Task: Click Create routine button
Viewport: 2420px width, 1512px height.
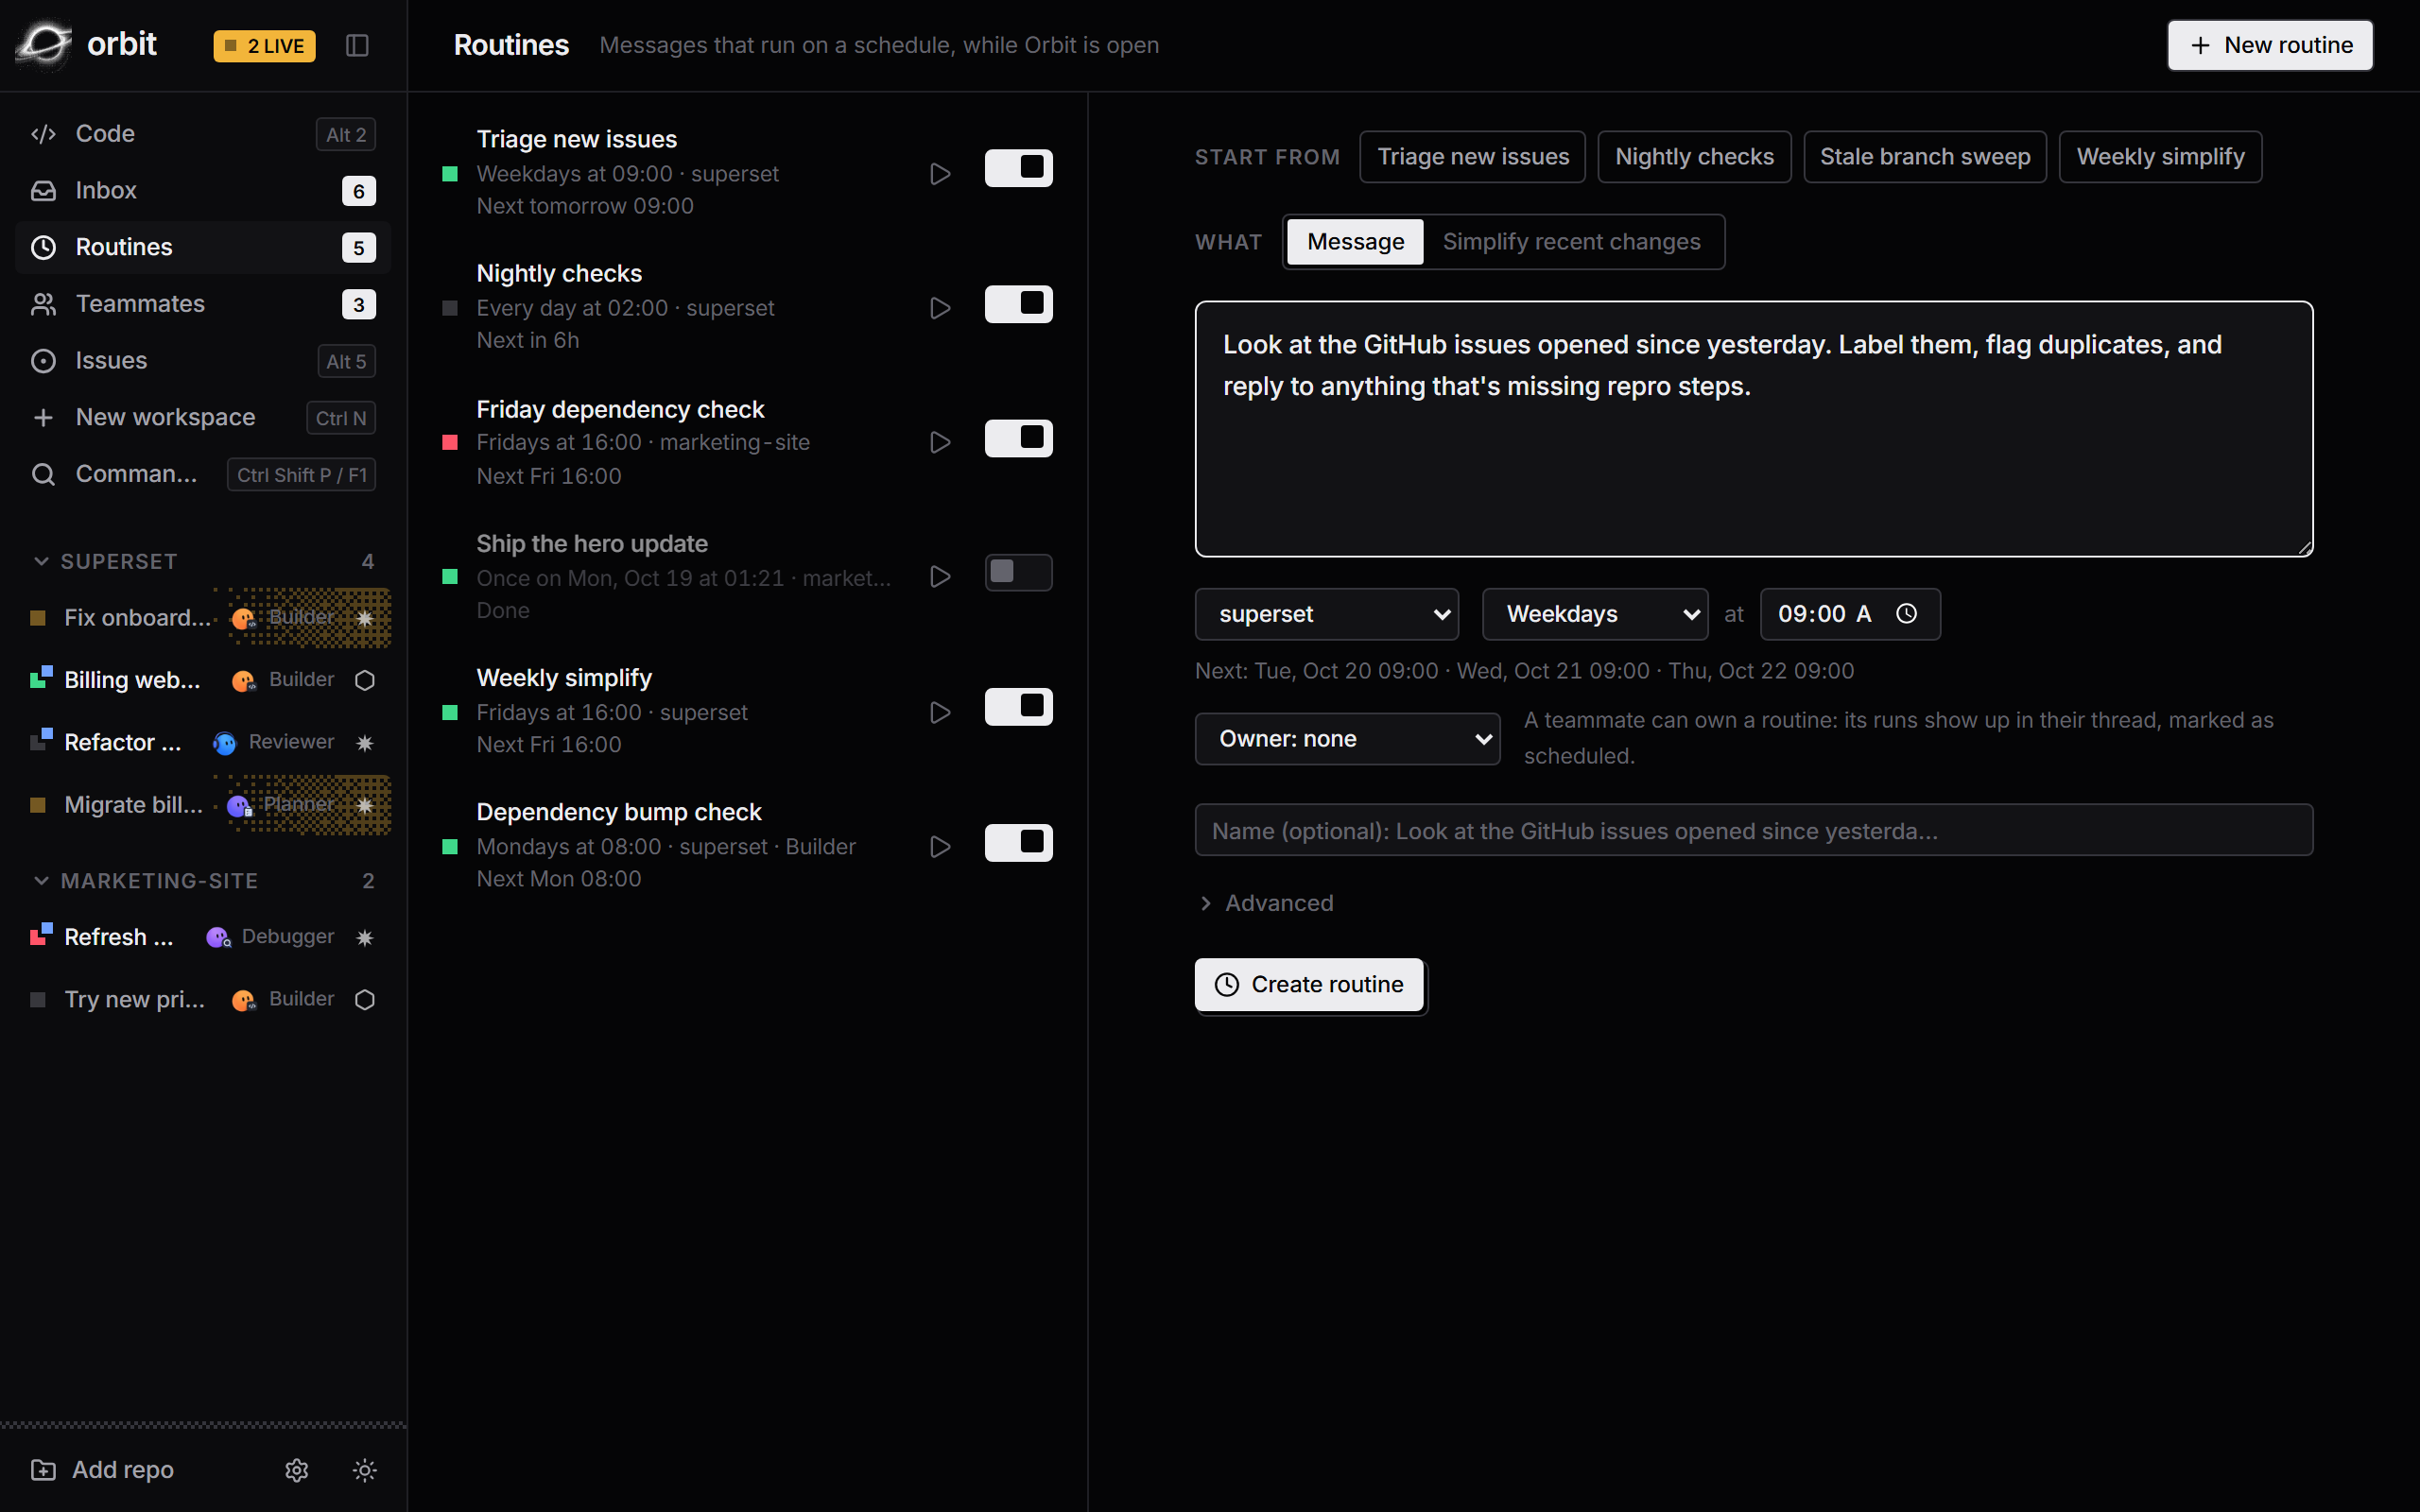Action: coord(1309,984)
